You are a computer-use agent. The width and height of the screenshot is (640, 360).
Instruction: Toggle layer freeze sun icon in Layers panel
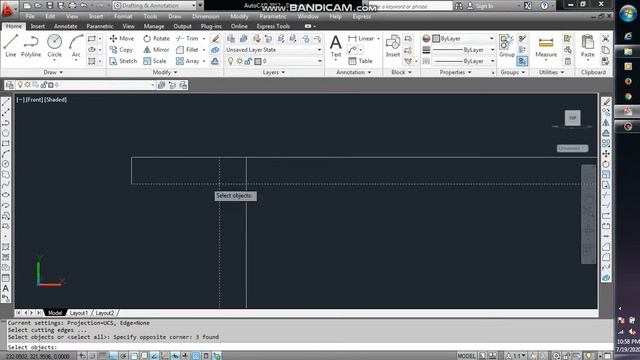coord(239,61)
